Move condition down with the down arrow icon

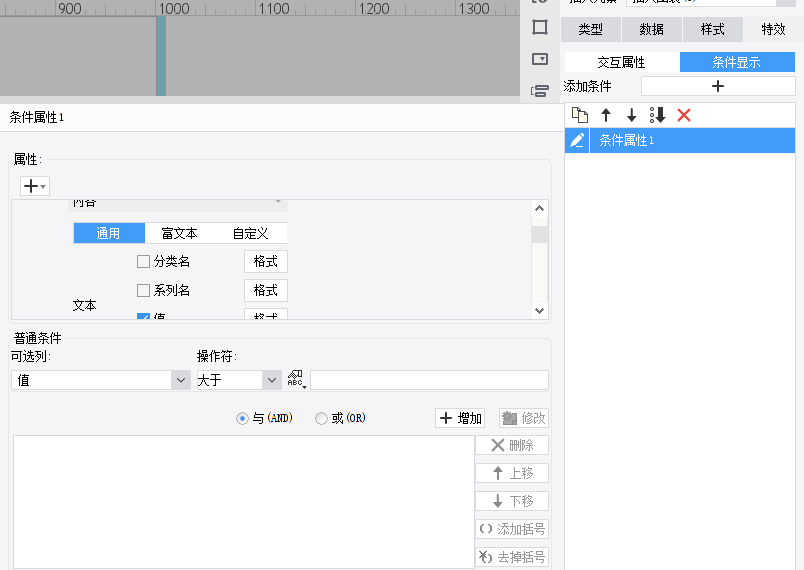tap(631, 115)
